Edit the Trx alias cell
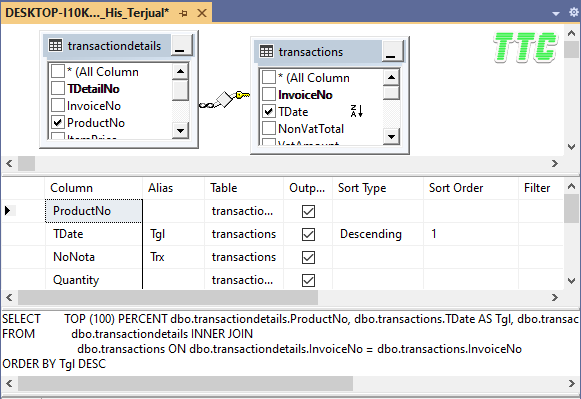This screenshot has width=581, height=399. (174, 257)
